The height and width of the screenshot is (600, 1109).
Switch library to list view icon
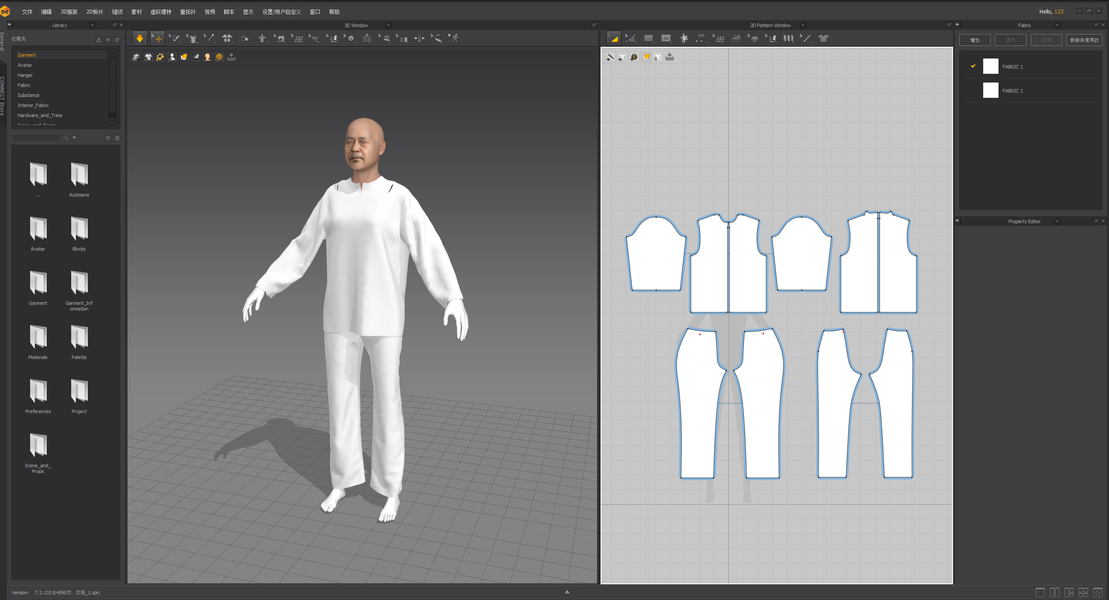117,138
